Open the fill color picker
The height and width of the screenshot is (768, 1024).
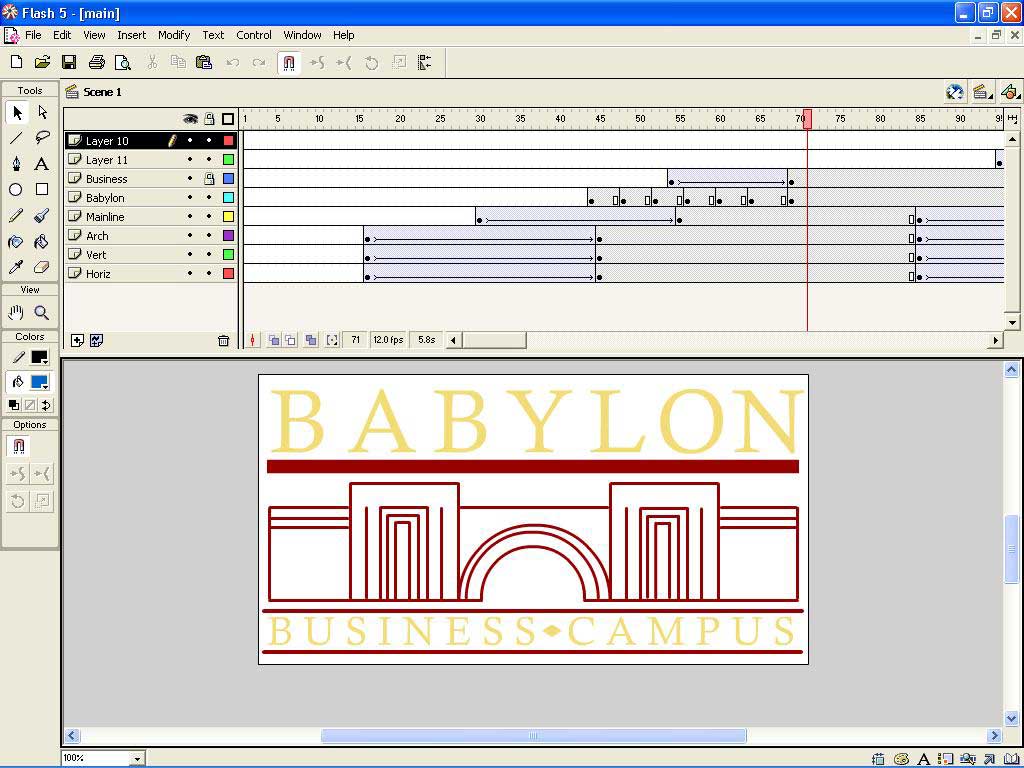tap(40, 382)
